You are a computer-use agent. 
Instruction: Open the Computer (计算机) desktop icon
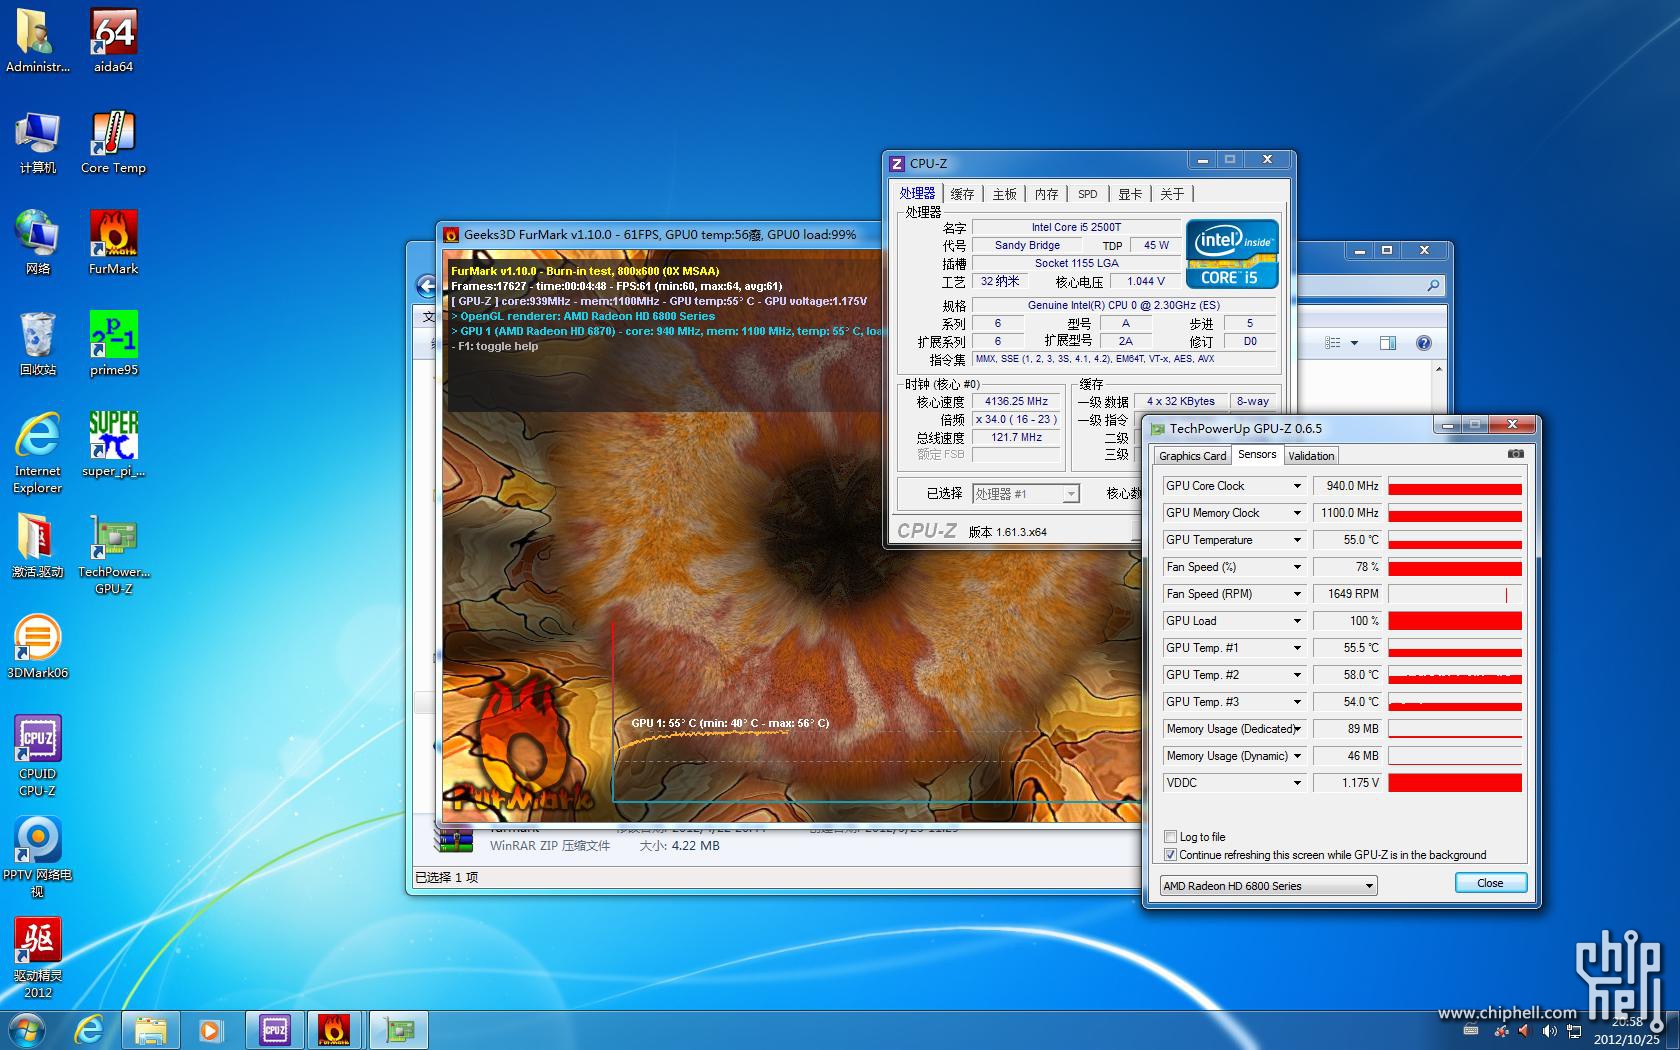[x=38, y=141]
